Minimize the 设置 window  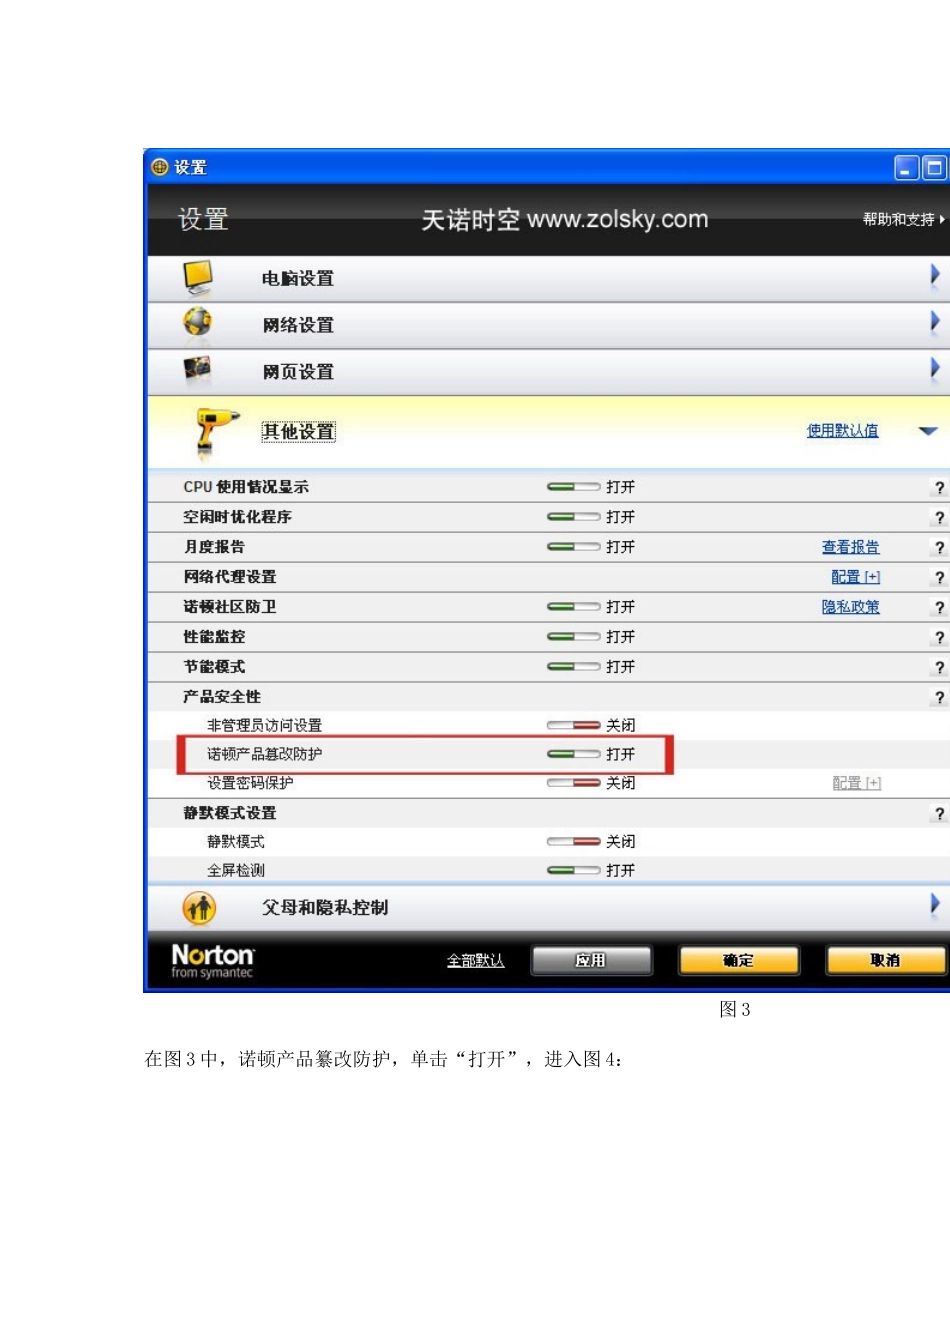(x=906, y=168)
